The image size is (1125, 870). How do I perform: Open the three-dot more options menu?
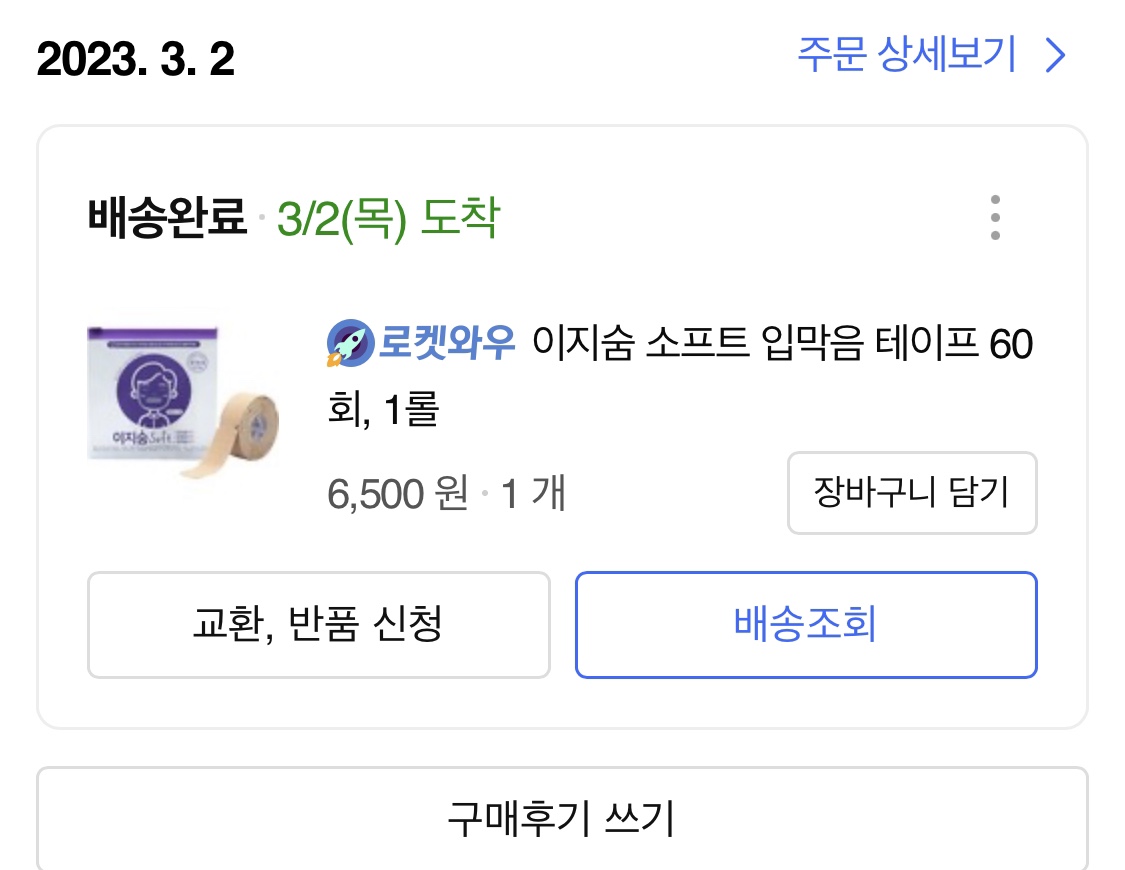[994, 218]
